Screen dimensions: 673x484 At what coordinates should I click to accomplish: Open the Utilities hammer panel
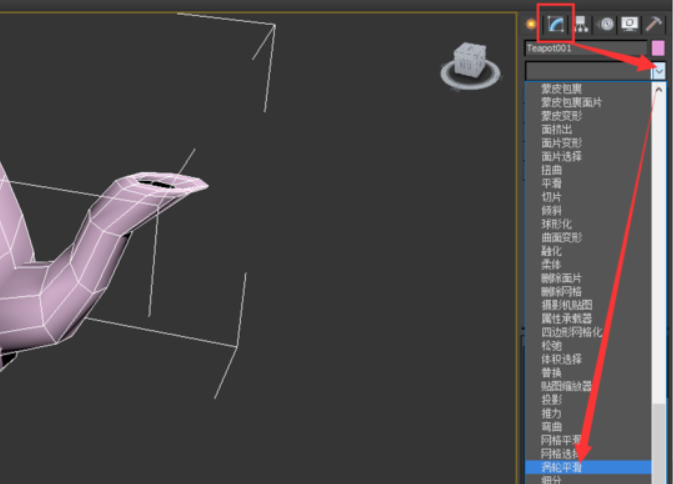pos(655,24)
